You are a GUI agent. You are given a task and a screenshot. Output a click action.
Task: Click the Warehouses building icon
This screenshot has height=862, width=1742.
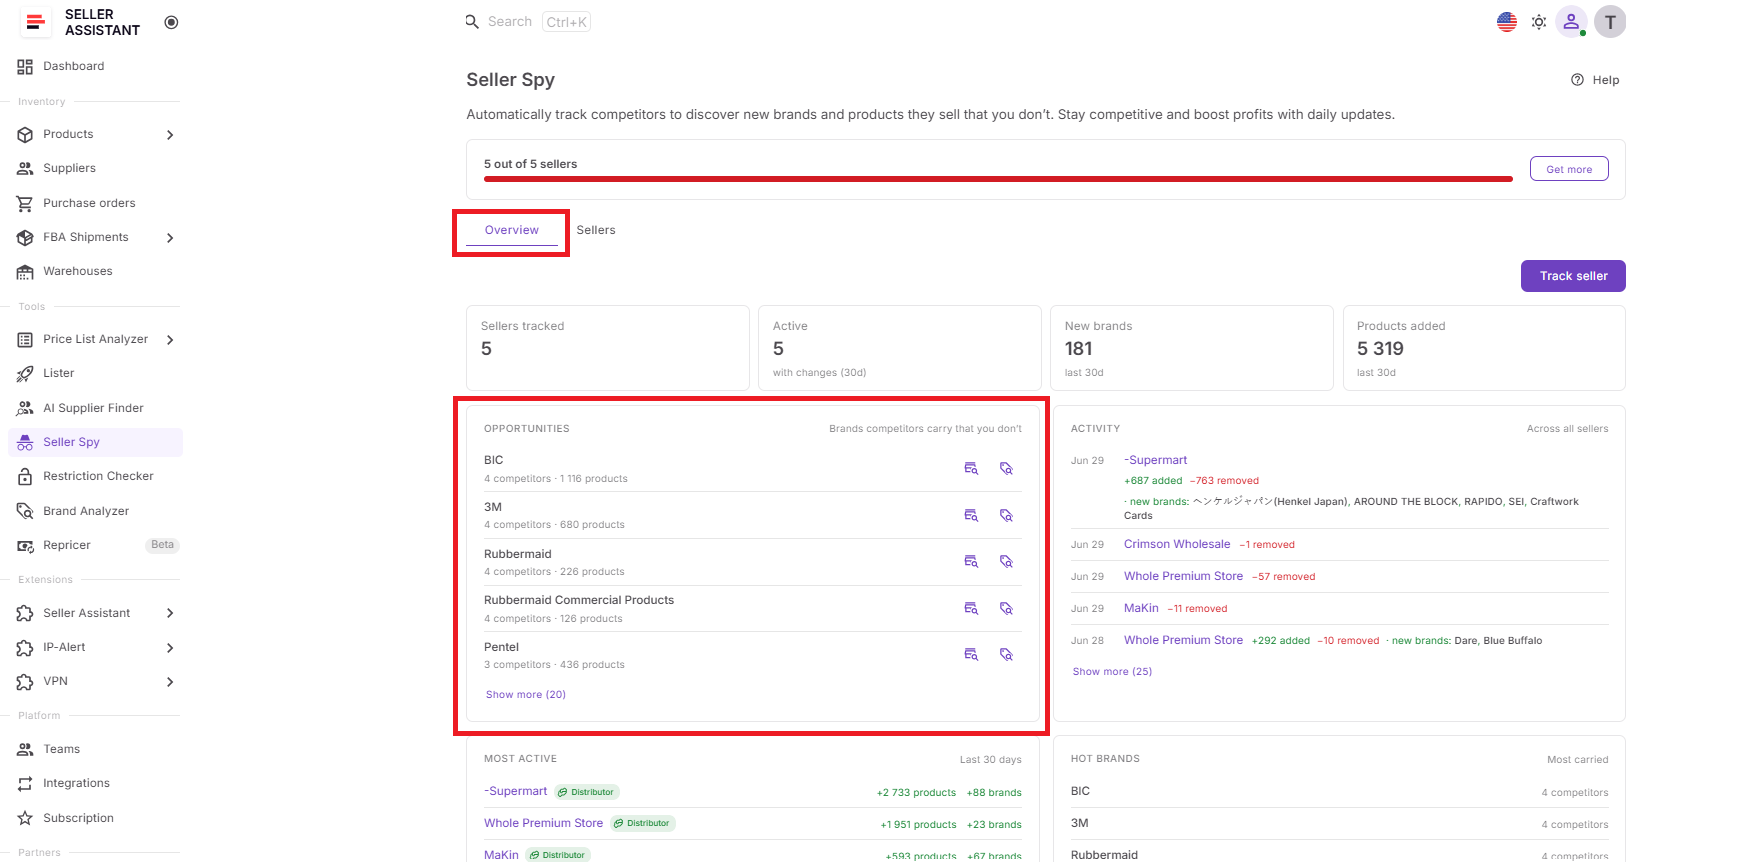pos(25,272)
